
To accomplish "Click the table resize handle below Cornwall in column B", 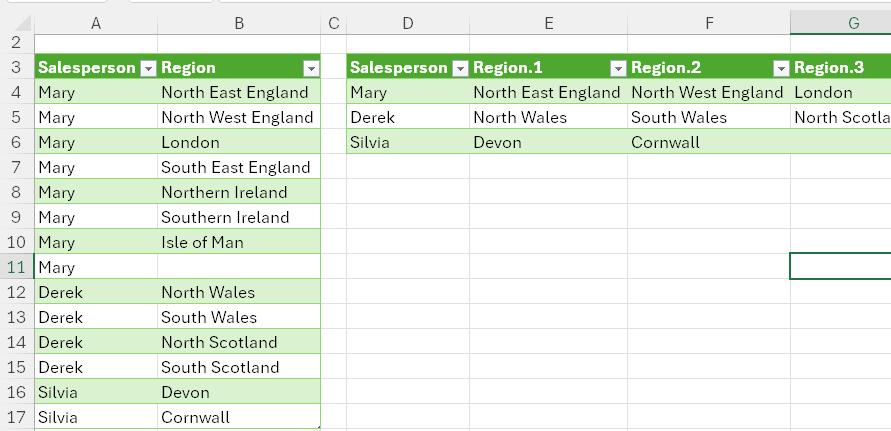I will (x=319, y=427).
